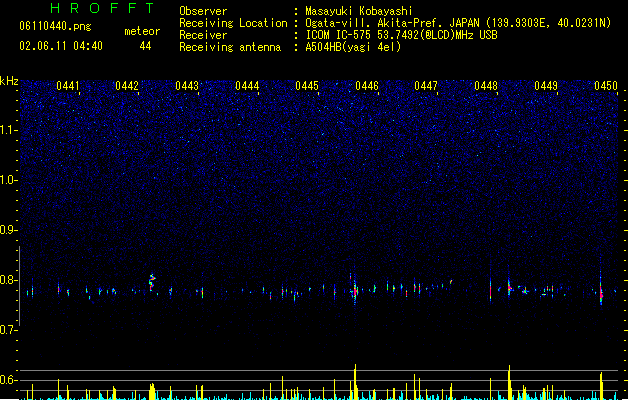Click the 0.8 kHz axis label
The image size is (629, 400).
9,280
